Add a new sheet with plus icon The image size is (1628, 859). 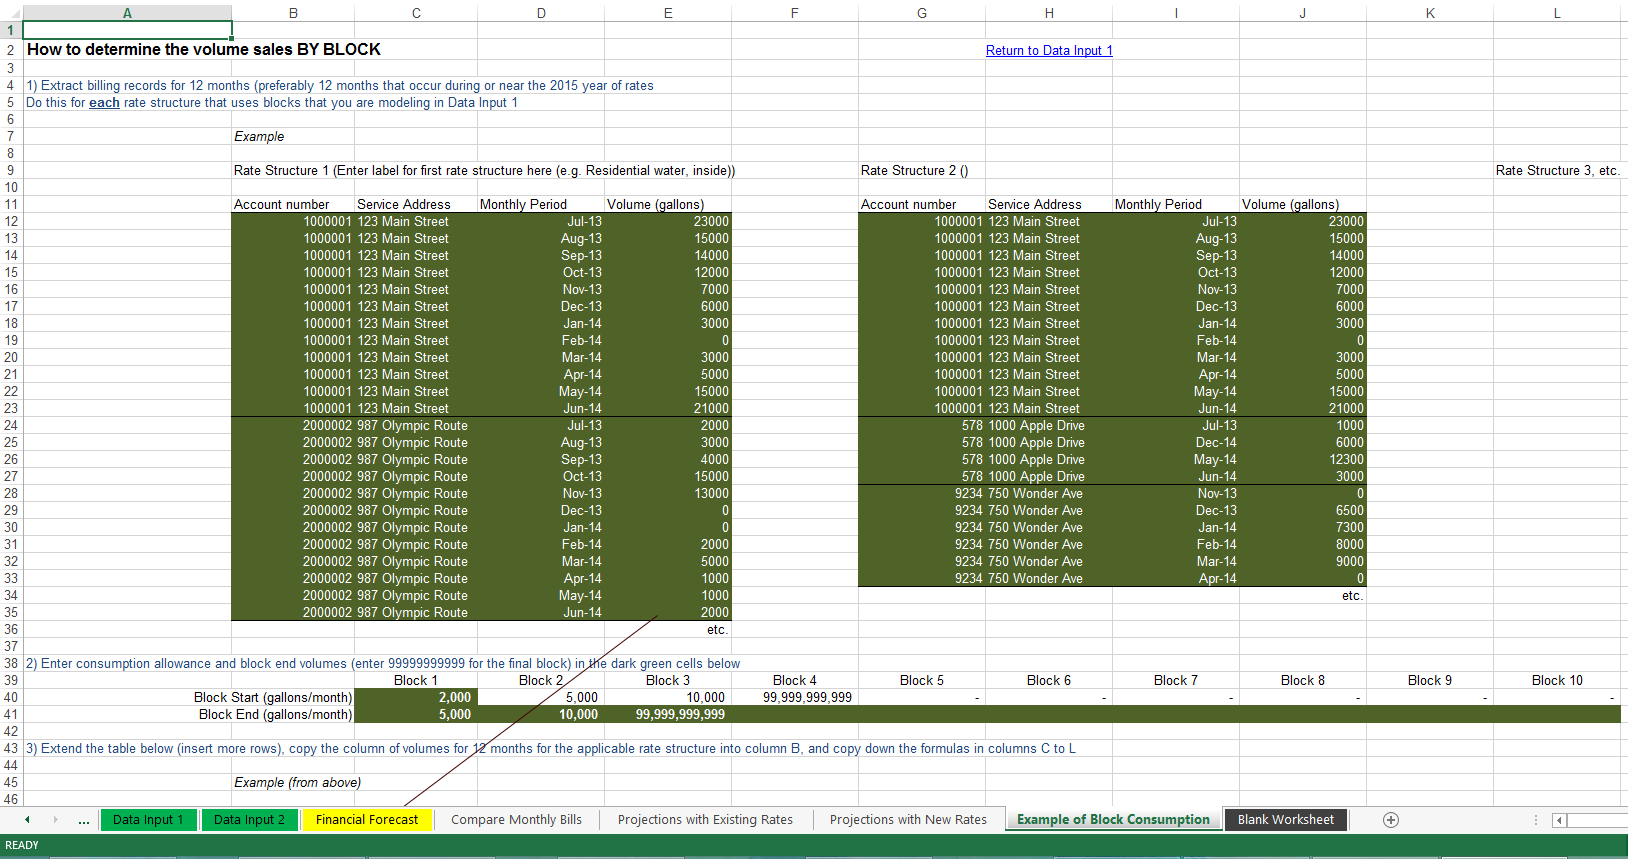click(x=1390, y=820)
